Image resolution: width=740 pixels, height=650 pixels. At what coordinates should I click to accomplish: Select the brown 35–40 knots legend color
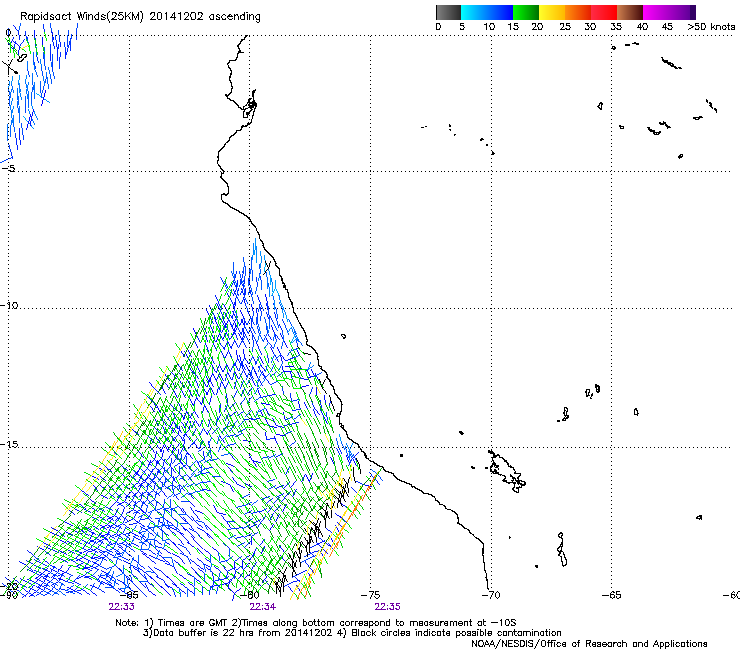pyautogui.click(x=630, y=12)
